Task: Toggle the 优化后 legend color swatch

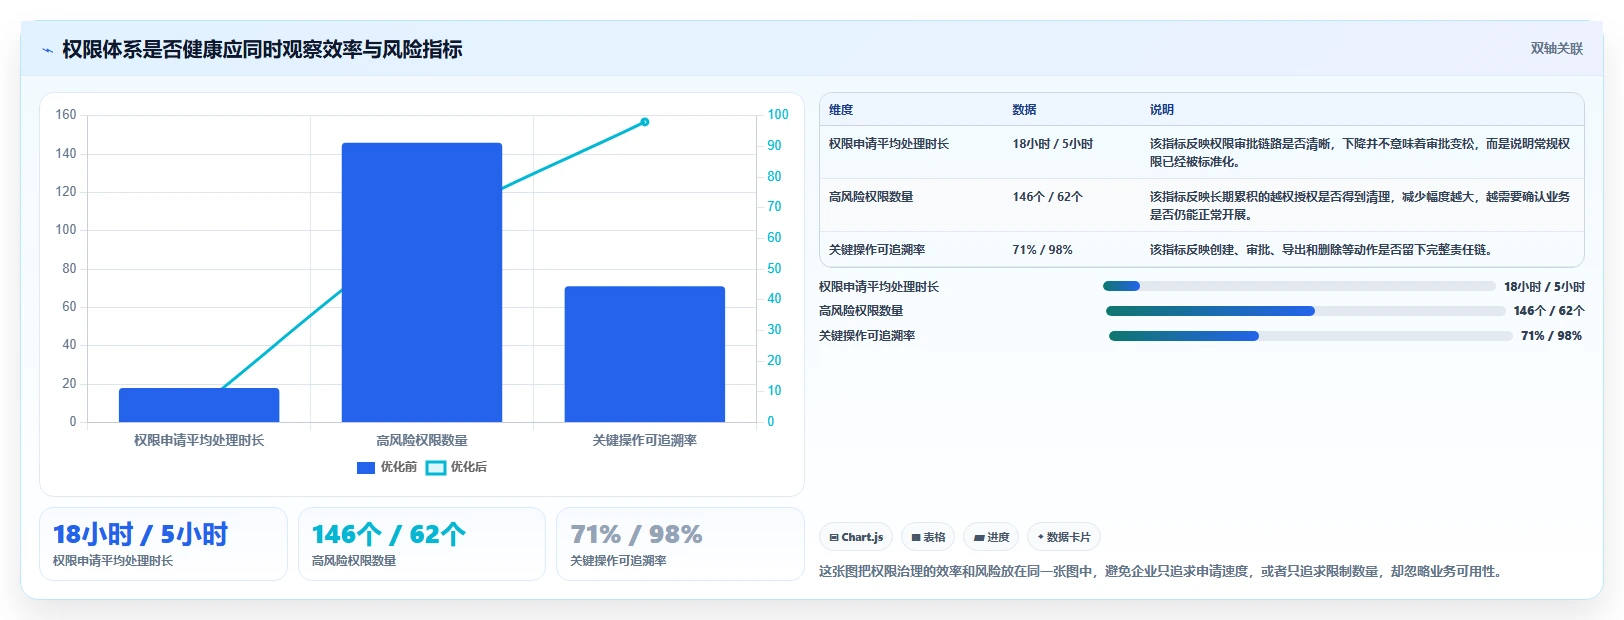Action: tap(436, 467)
